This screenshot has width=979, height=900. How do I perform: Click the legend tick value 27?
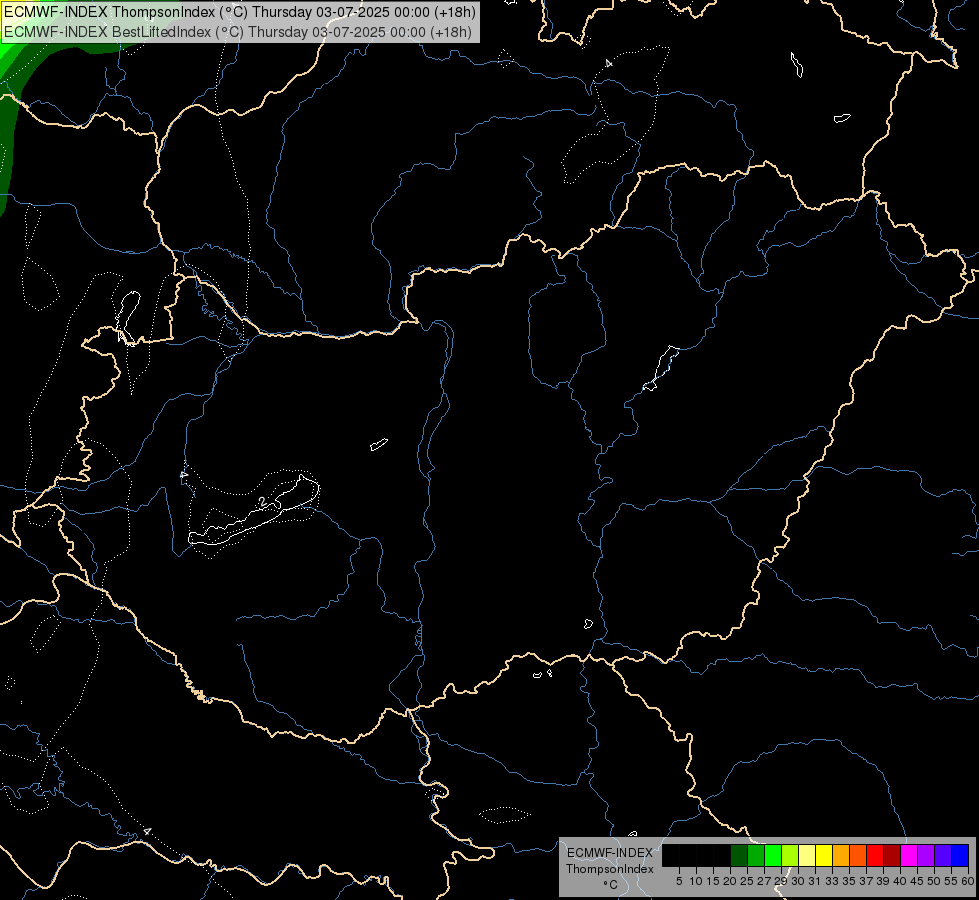[764, 881]
